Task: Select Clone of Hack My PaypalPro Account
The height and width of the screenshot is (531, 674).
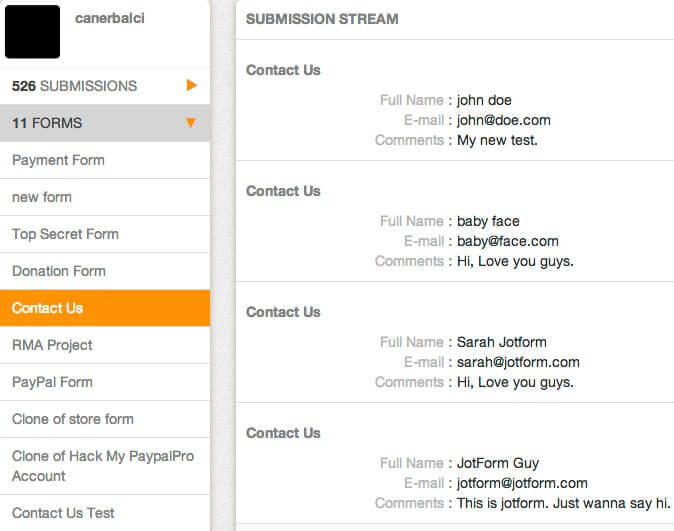Action: click(x=102, y=466)
